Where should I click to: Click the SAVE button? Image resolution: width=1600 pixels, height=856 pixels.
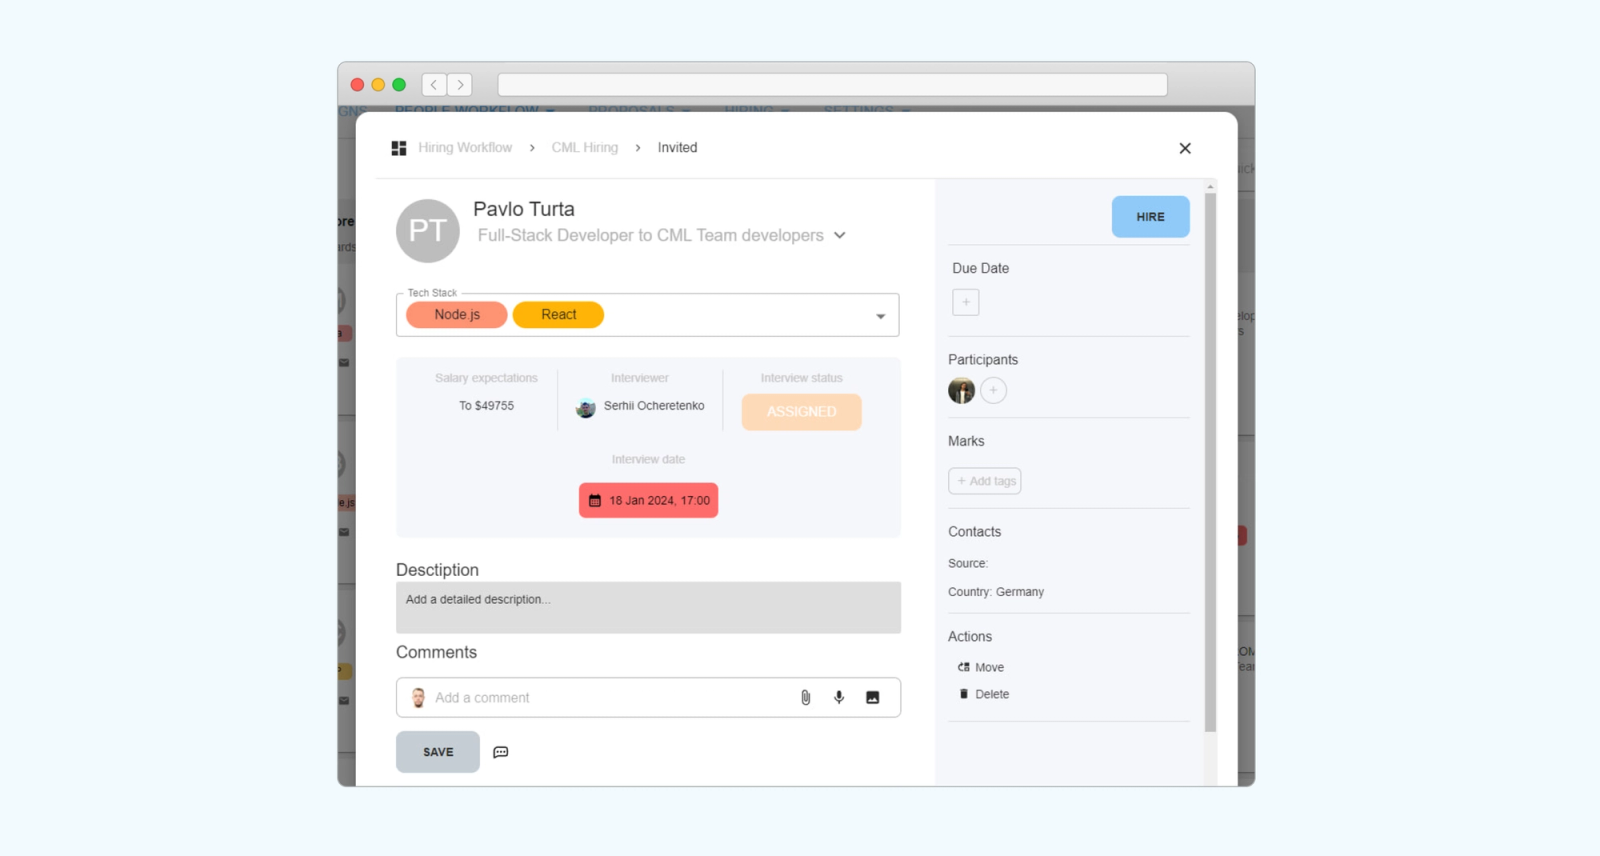438,752
